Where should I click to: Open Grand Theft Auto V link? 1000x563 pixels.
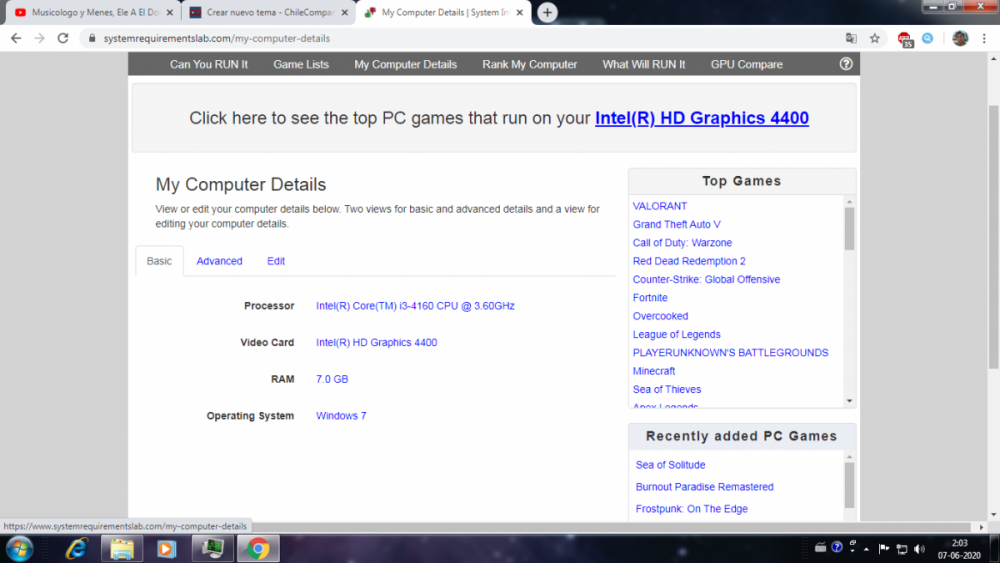pos(676,224)
